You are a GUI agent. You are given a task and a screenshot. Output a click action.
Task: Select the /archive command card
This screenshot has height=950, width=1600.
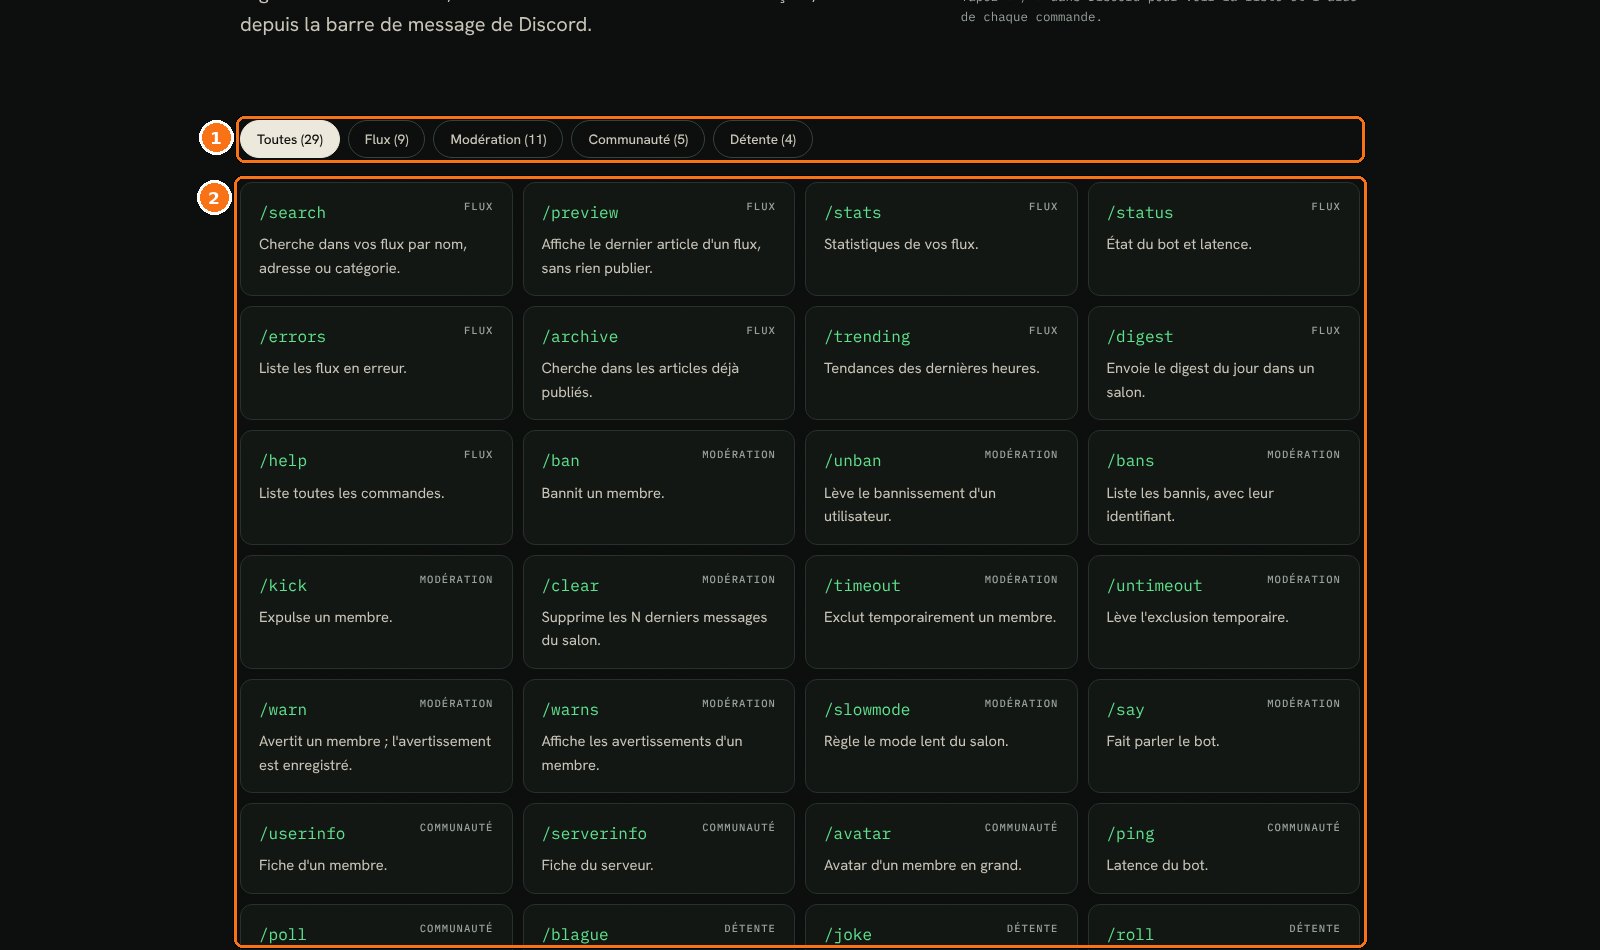659,363
